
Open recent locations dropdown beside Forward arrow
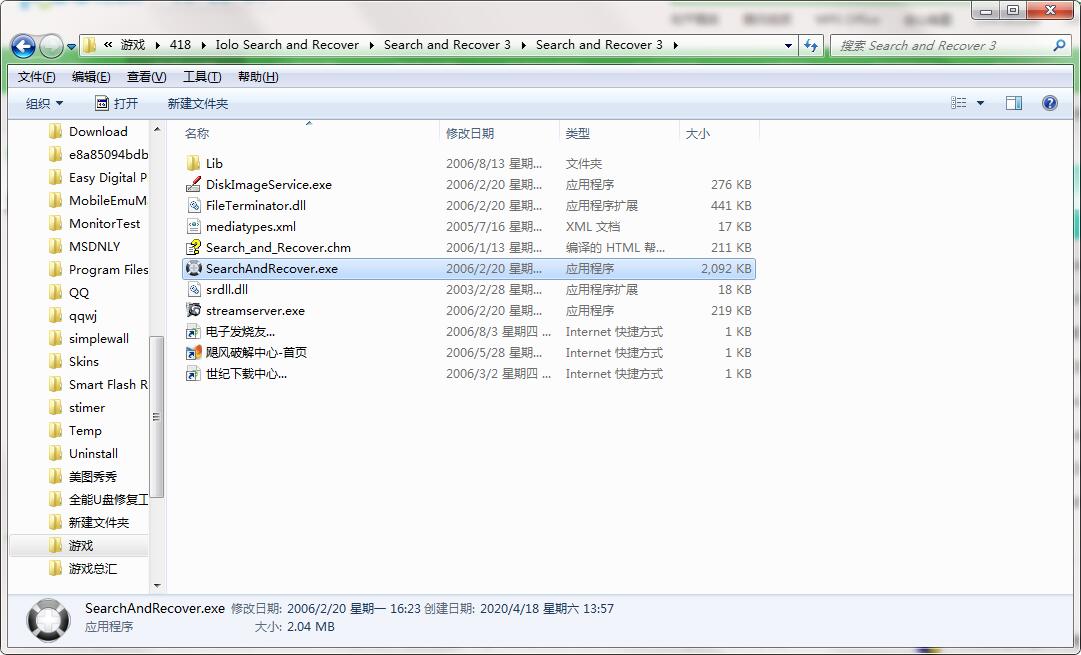71,47
